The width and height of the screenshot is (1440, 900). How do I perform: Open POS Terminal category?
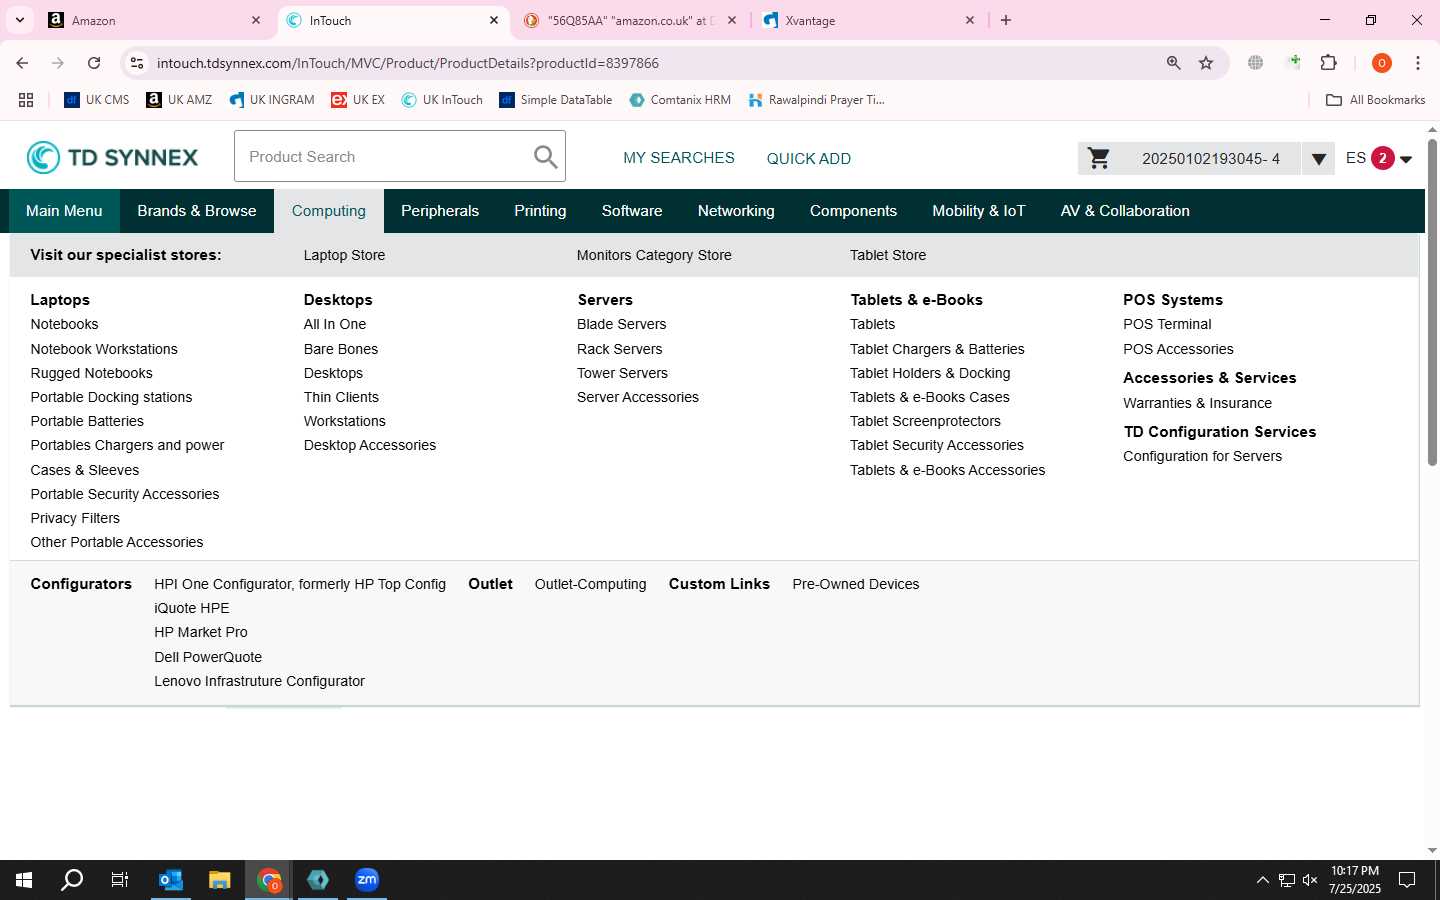1167,324
